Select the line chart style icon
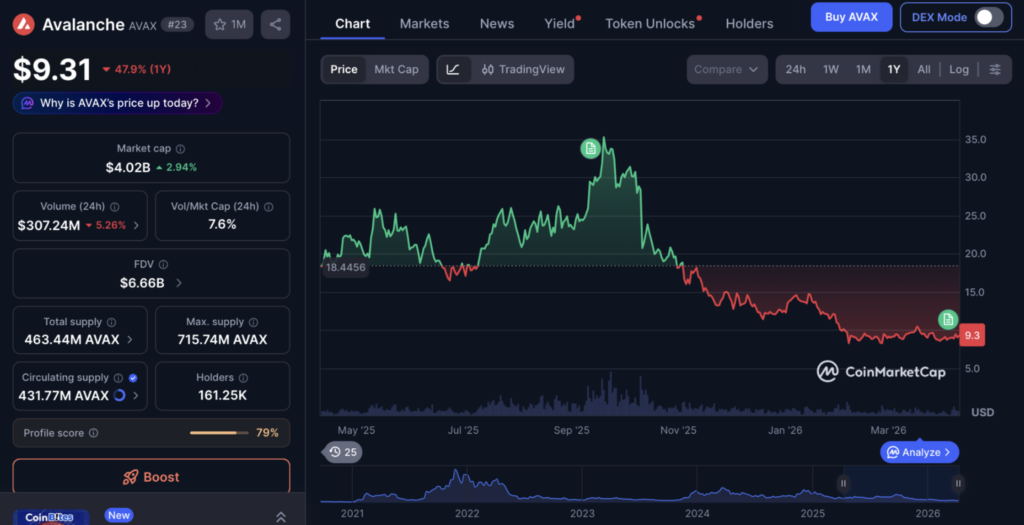Viewport: 1024px width, 525px height. tap(453, 69)
